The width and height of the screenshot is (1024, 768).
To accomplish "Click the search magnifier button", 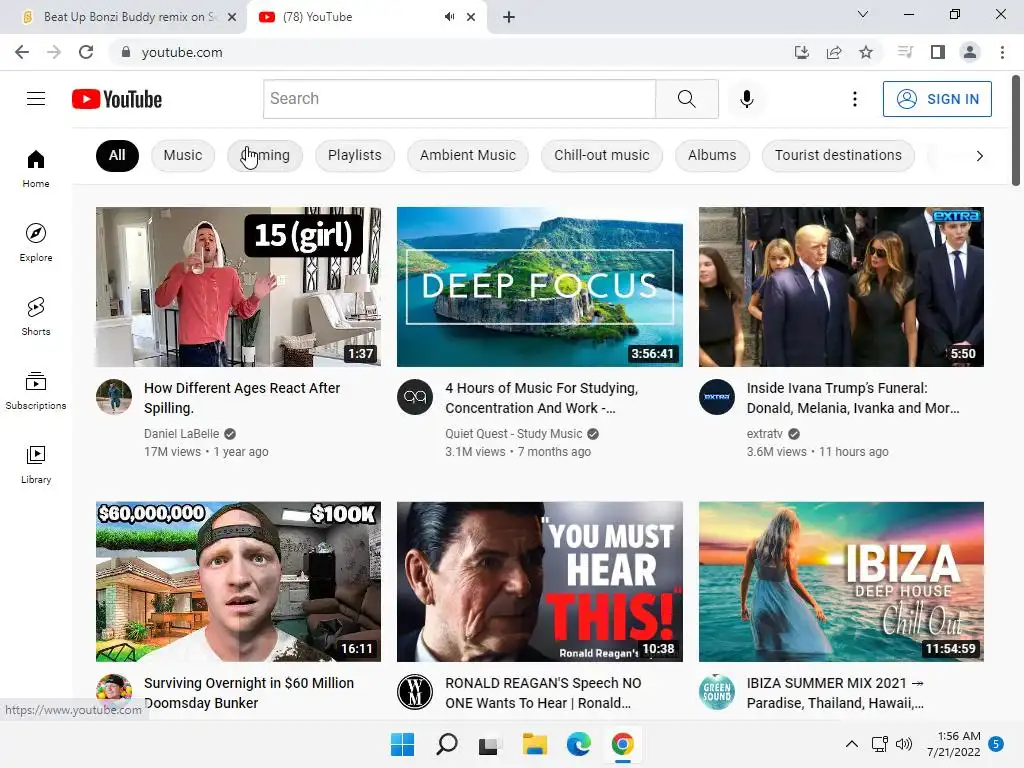I will 686,99.
